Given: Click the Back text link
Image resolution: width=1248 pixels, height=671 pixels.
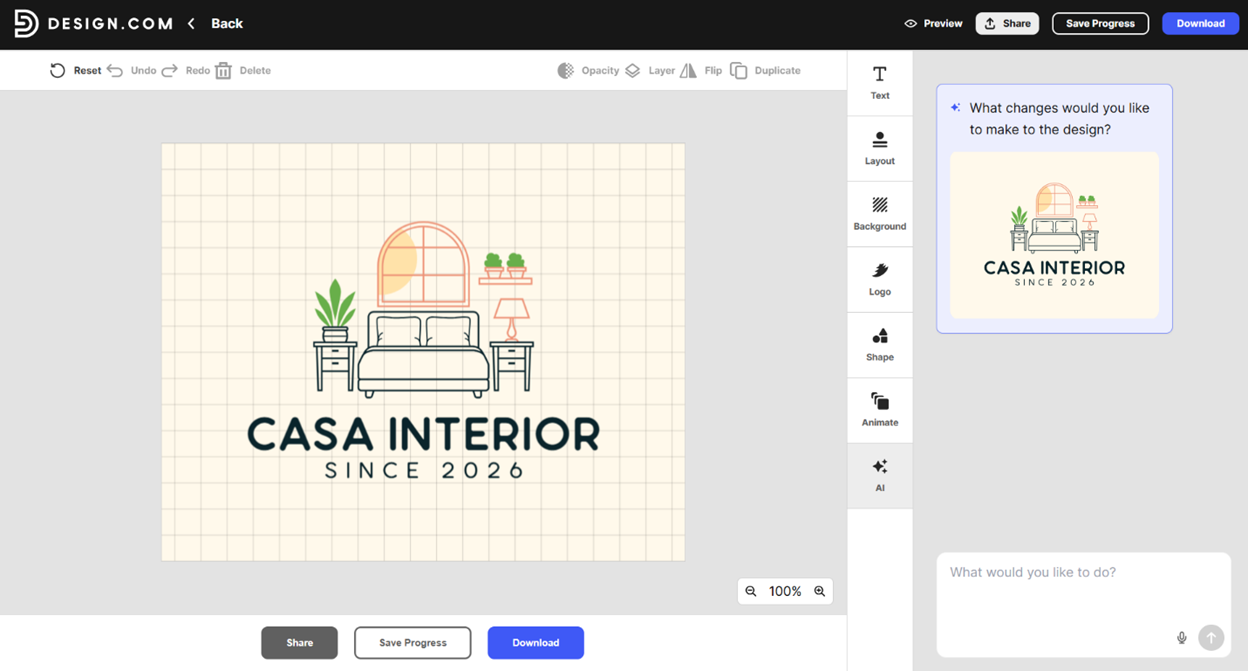Looking at the screenshot, I should coord(227,23).
